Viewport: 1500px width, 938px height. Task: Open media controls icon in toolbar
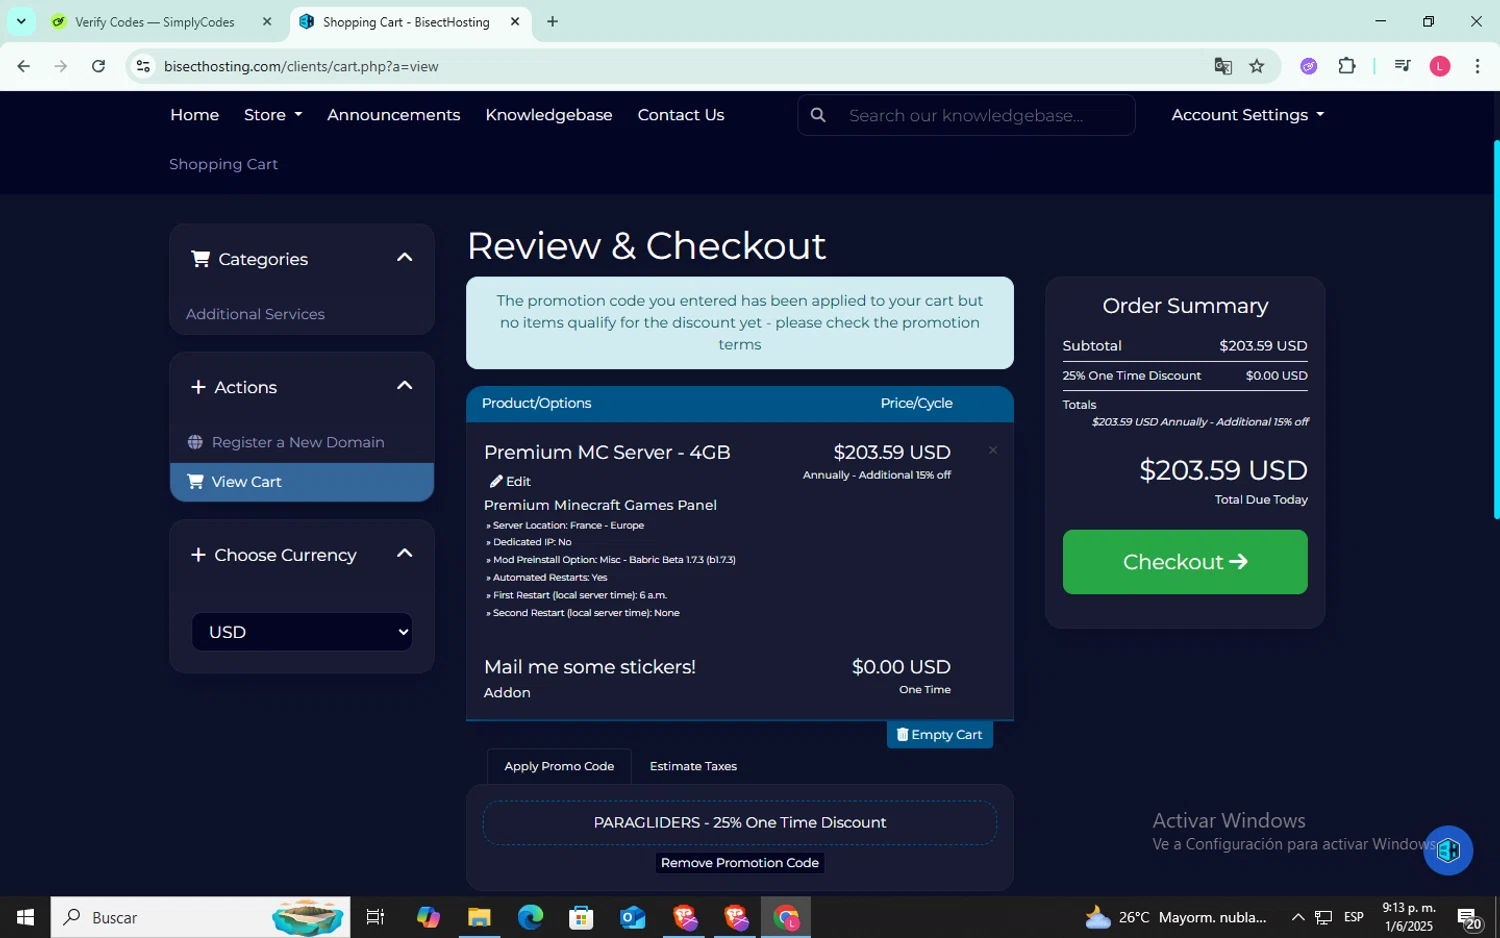[1402, 66]
